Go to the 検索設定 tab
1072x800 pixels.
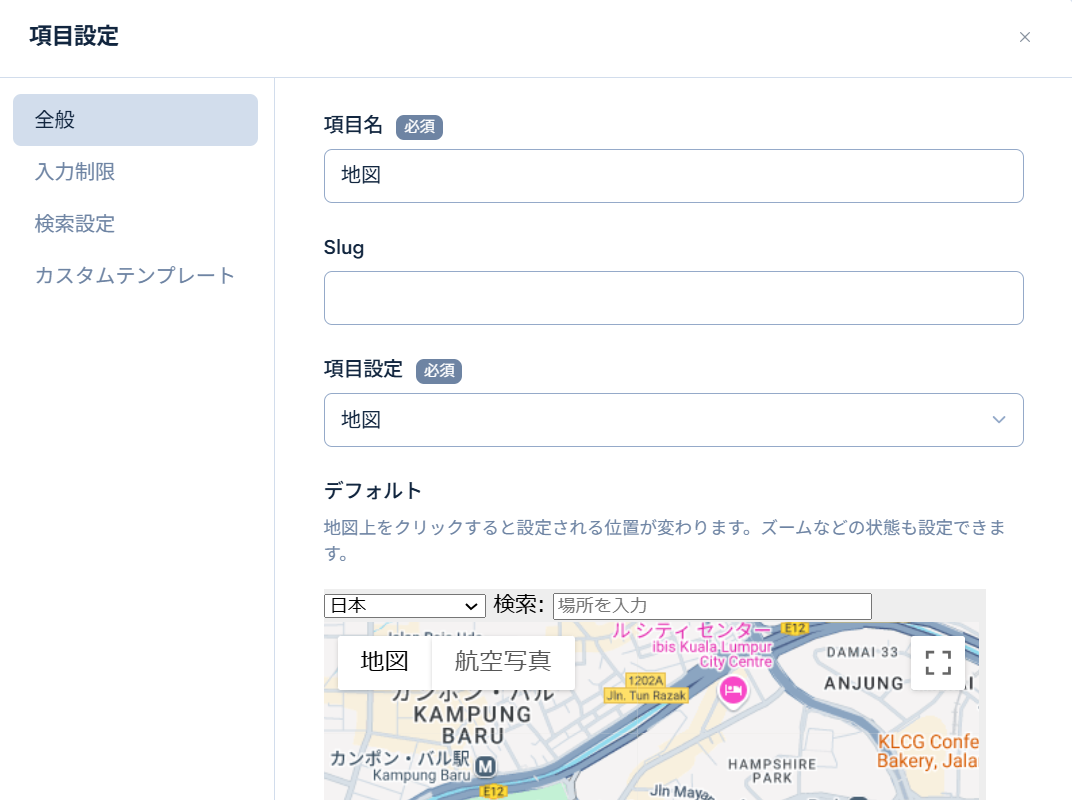coord(75,224)
